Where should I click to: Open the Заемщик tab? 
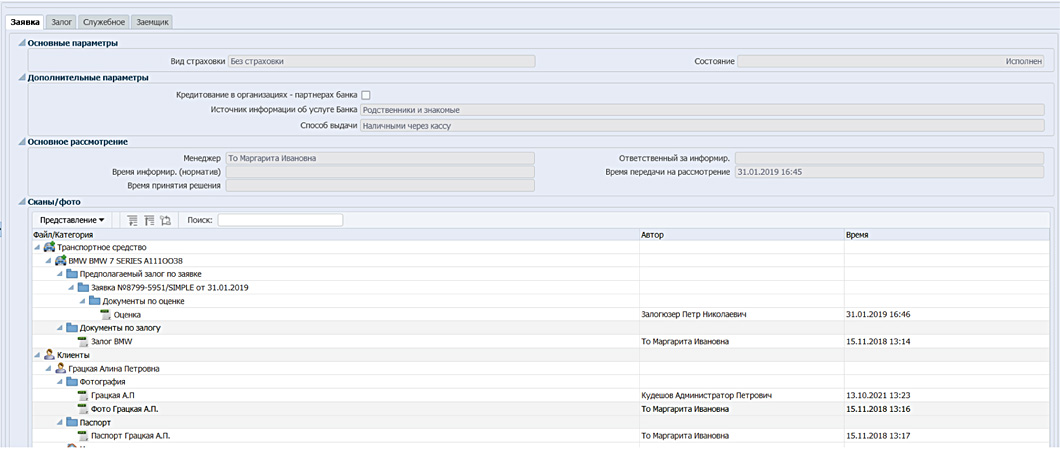pos(153,20)
